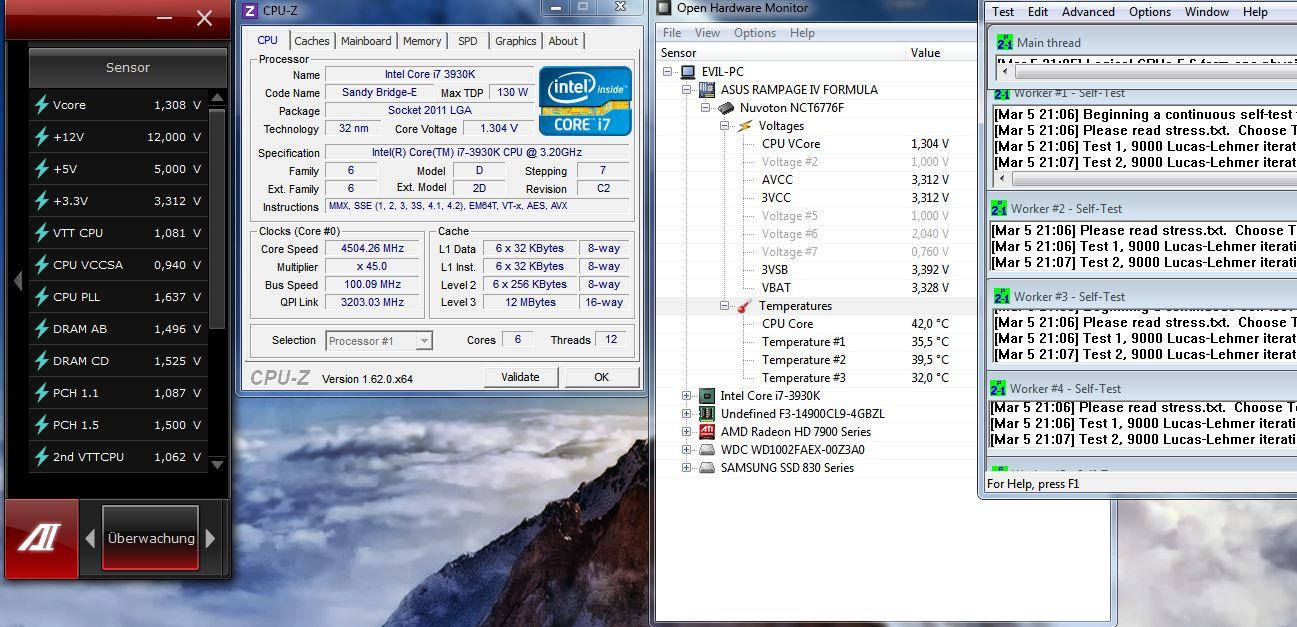This screenshot has height=627, width=1297.
Task: Select the CPU VCore voltage row
Action: (817, 144)
